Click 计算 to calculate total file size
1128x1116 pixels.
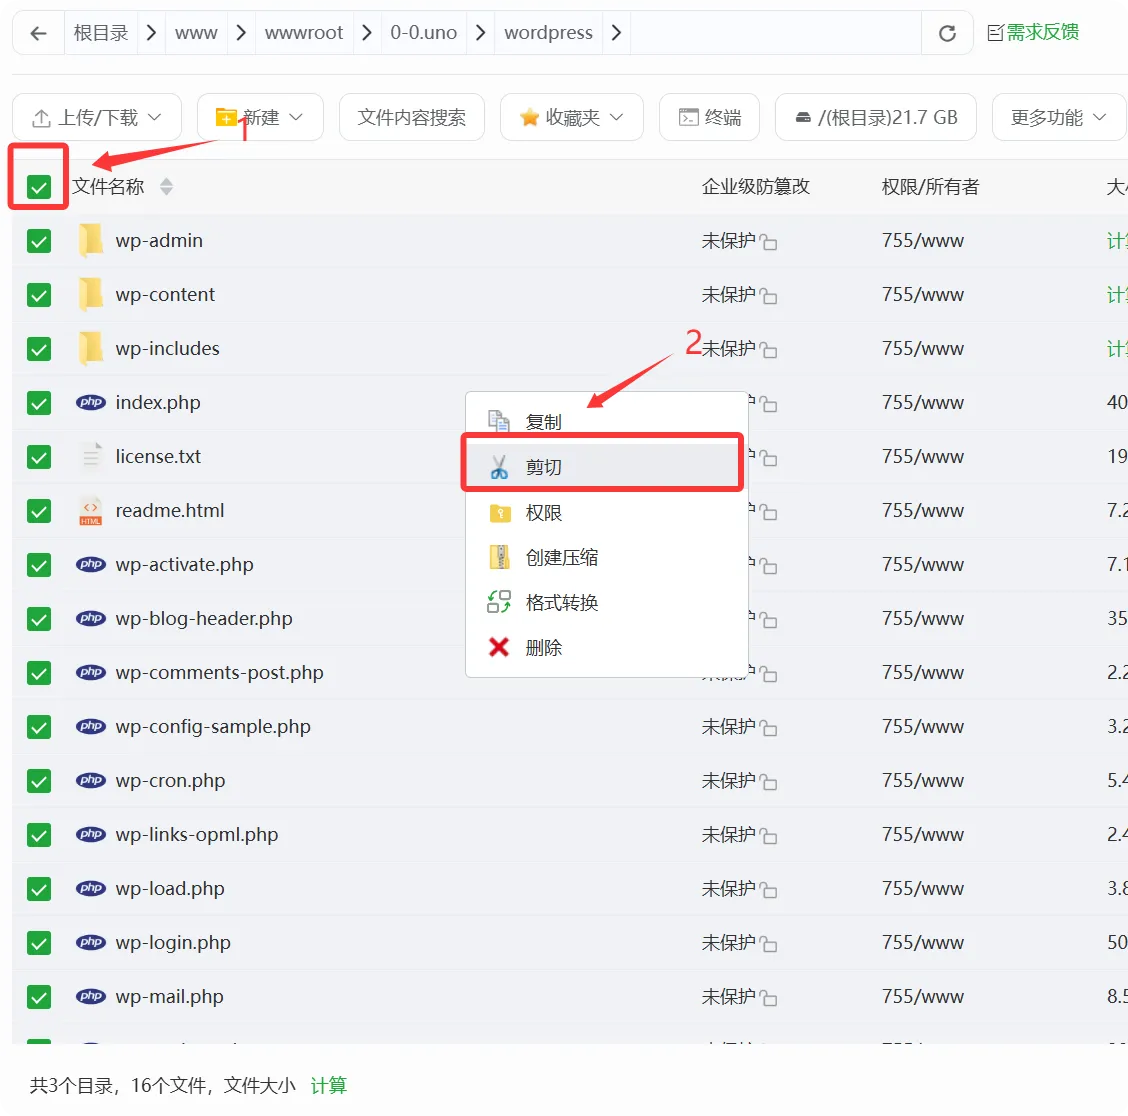328,1085
